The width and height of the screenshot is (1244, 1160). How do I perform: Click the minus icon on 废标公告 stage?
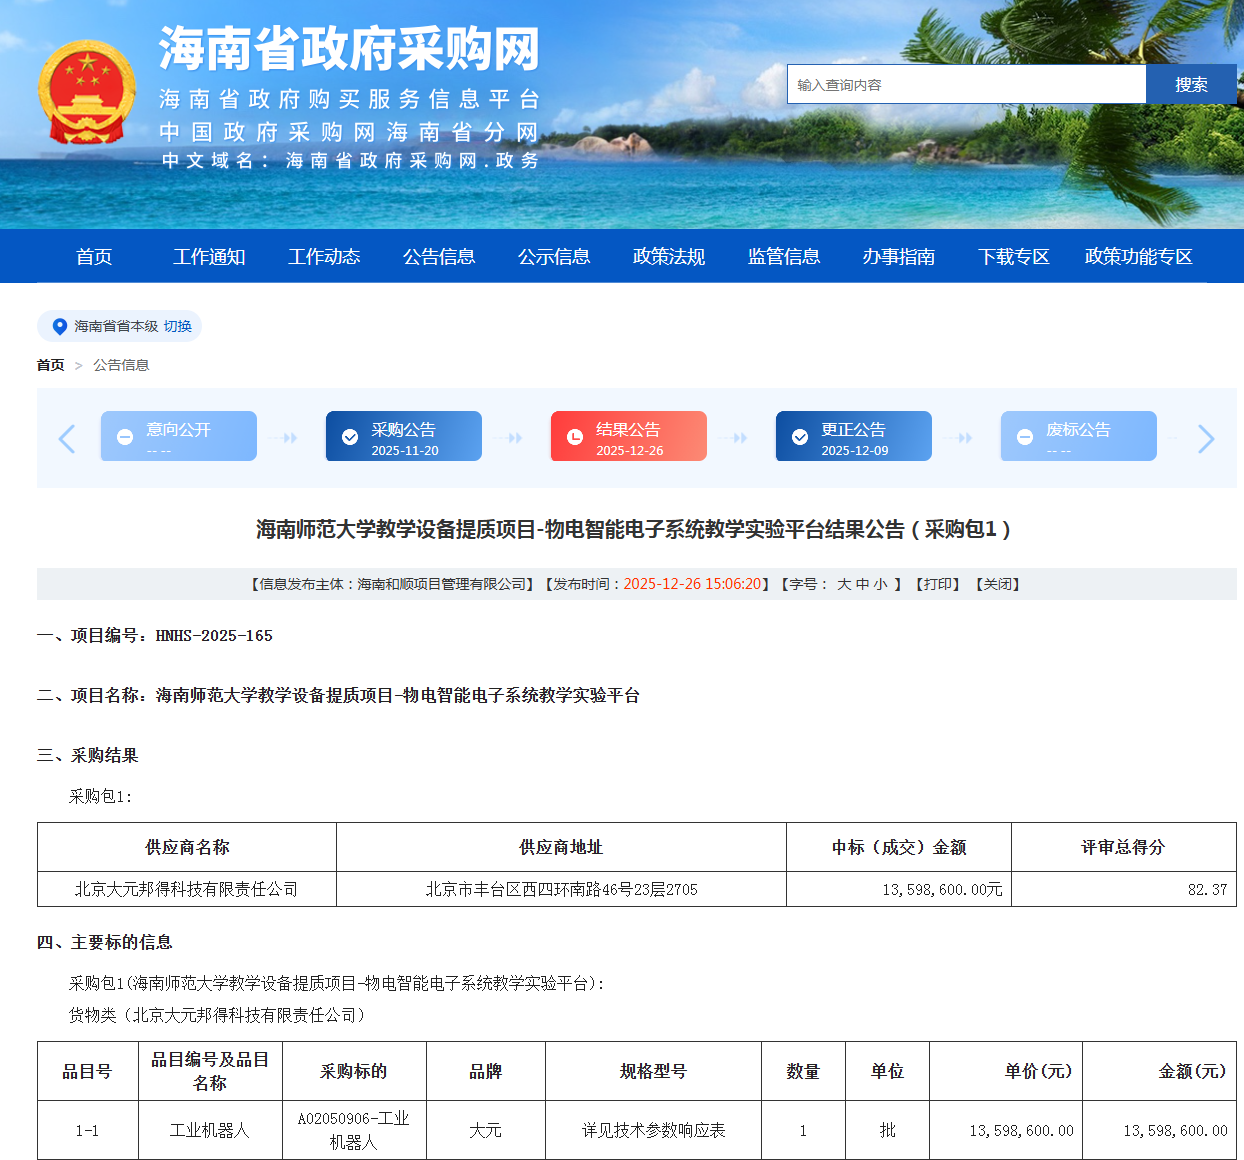pos(1024,435)
